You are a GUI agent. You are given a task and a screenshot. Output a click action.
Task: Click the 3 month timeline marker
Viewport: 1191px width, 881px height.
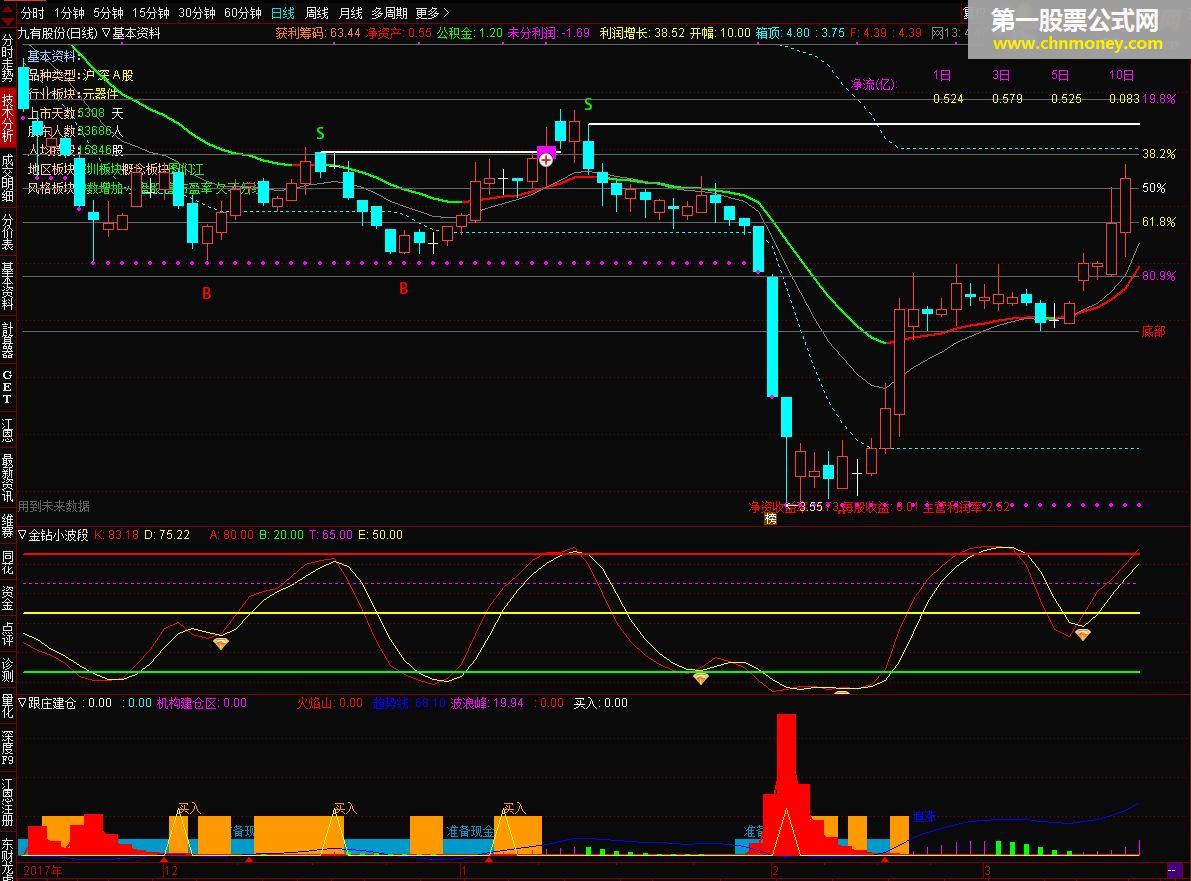coord(987,870)
